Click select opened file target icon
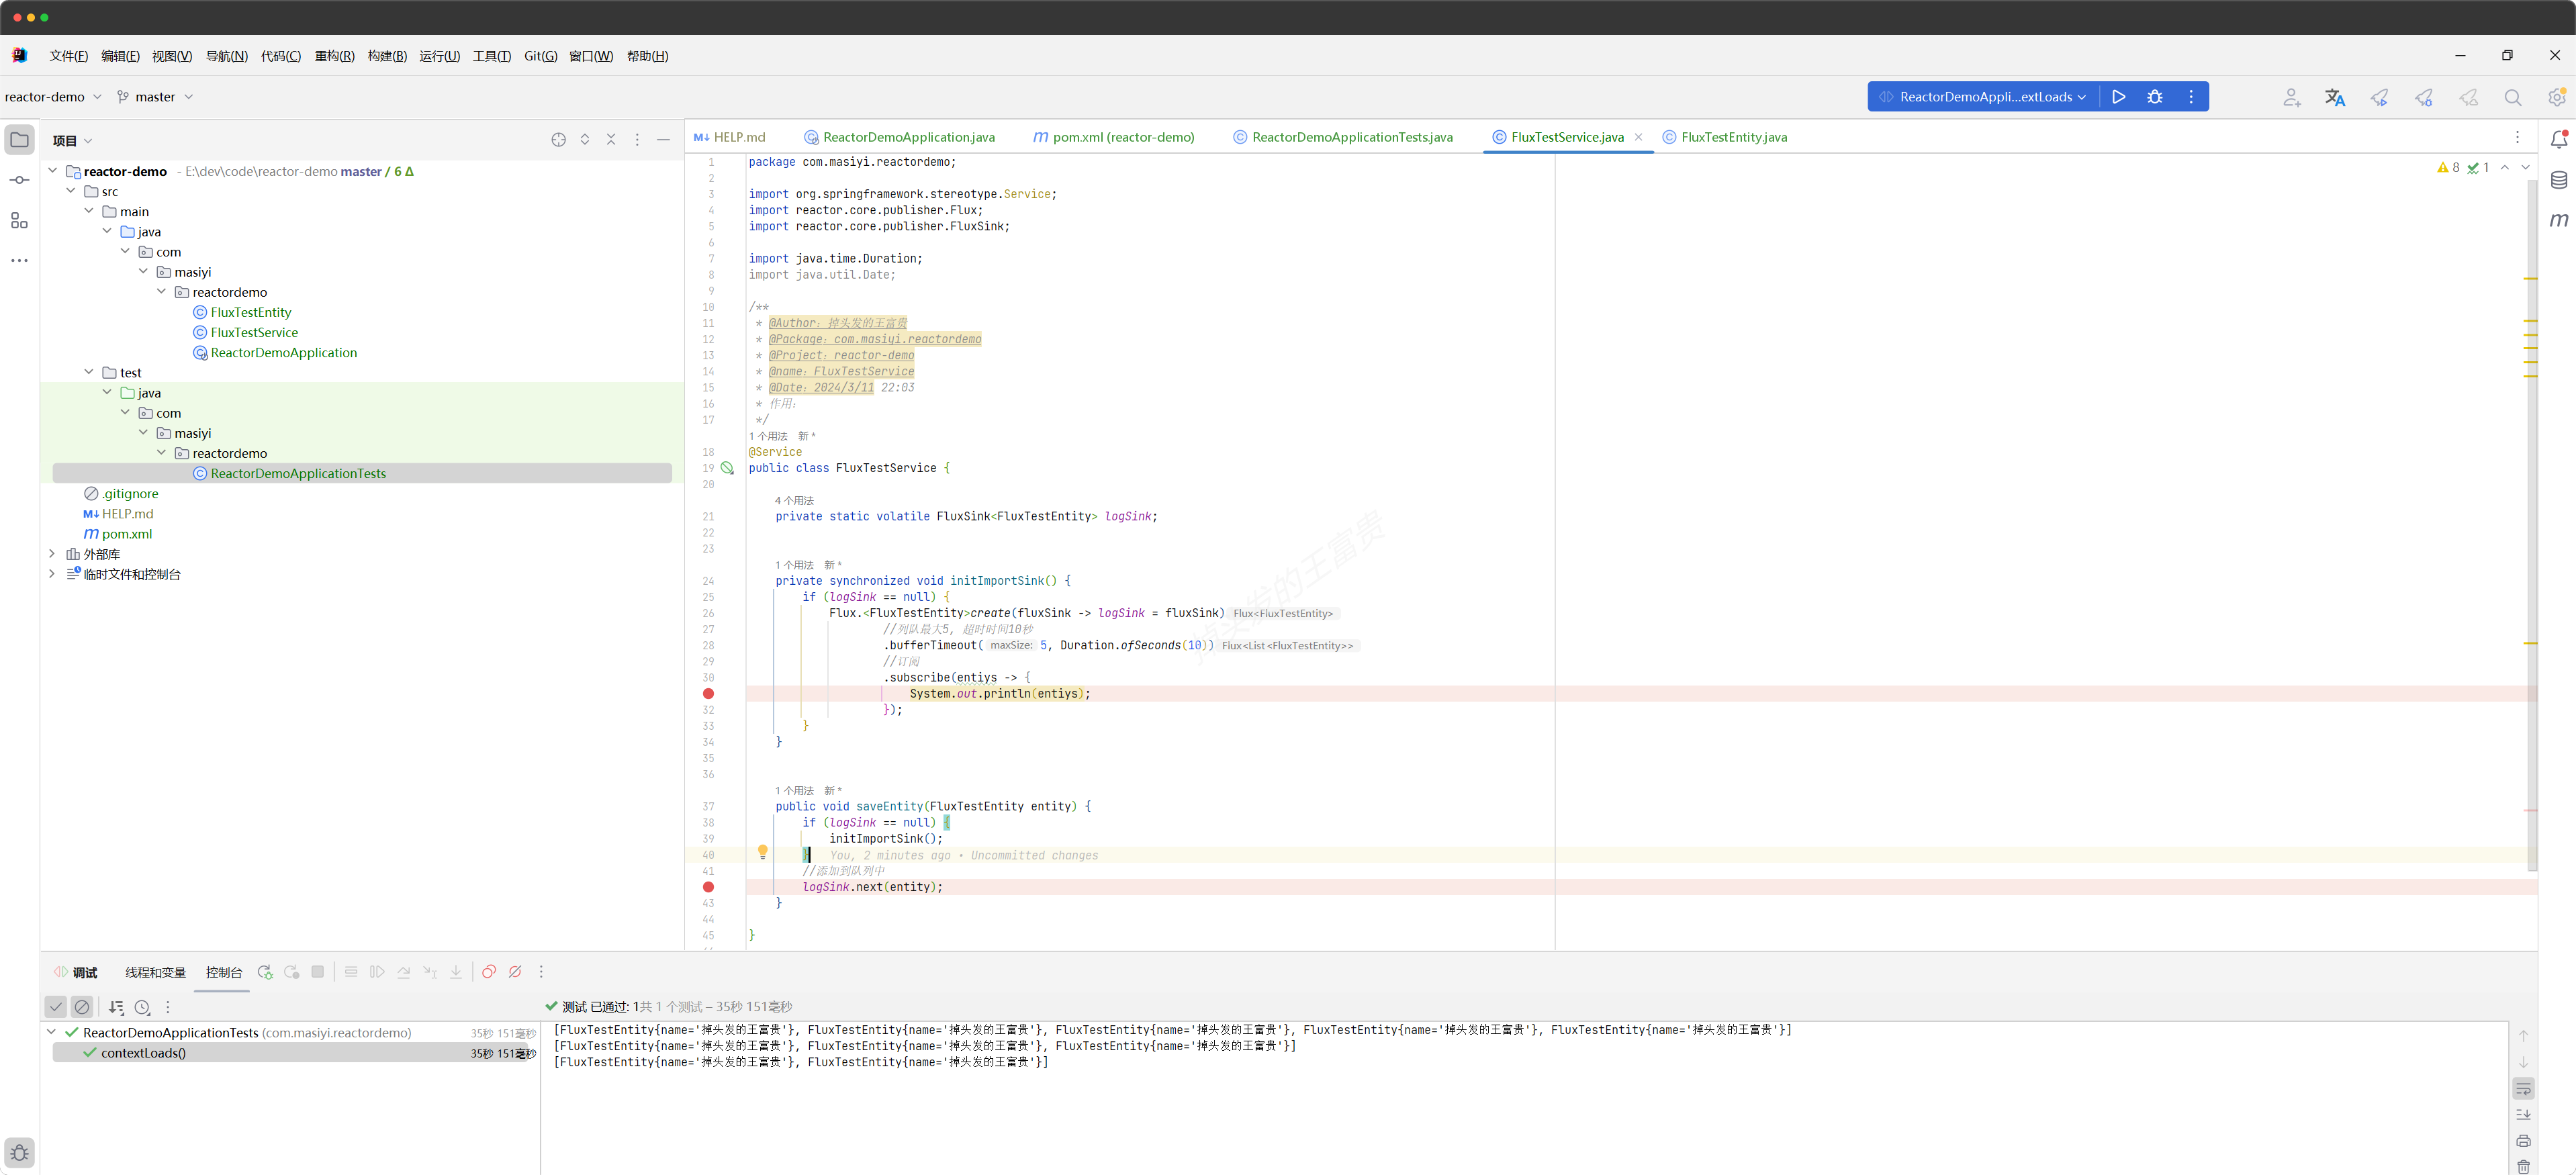The width and height of the screenshot is (2576, 1175). tap(558, 140)
